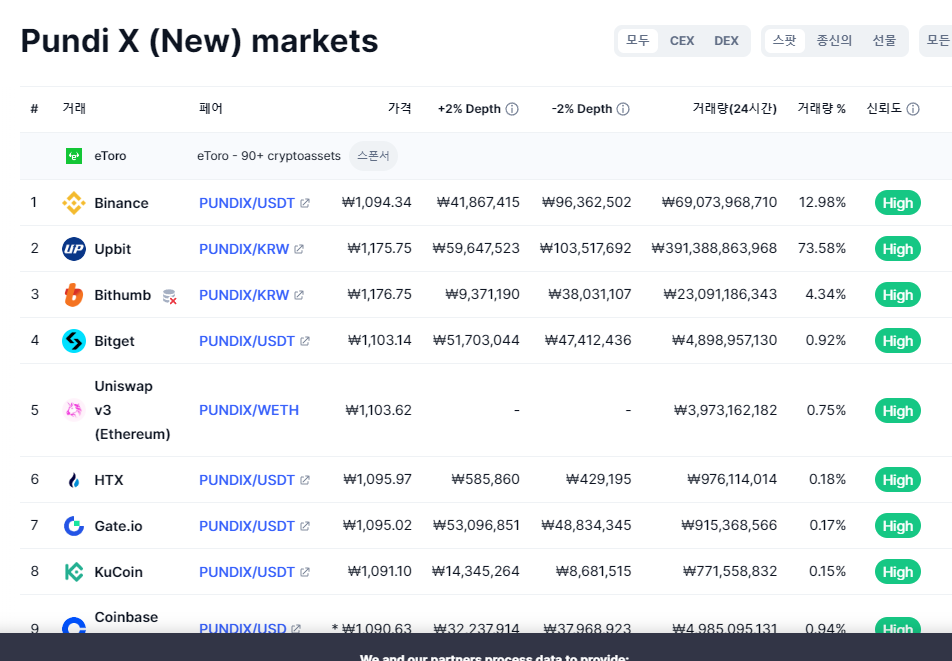Open the PUNDIX/WETH pair link
The image size is (952, 661).
(249, 410)
